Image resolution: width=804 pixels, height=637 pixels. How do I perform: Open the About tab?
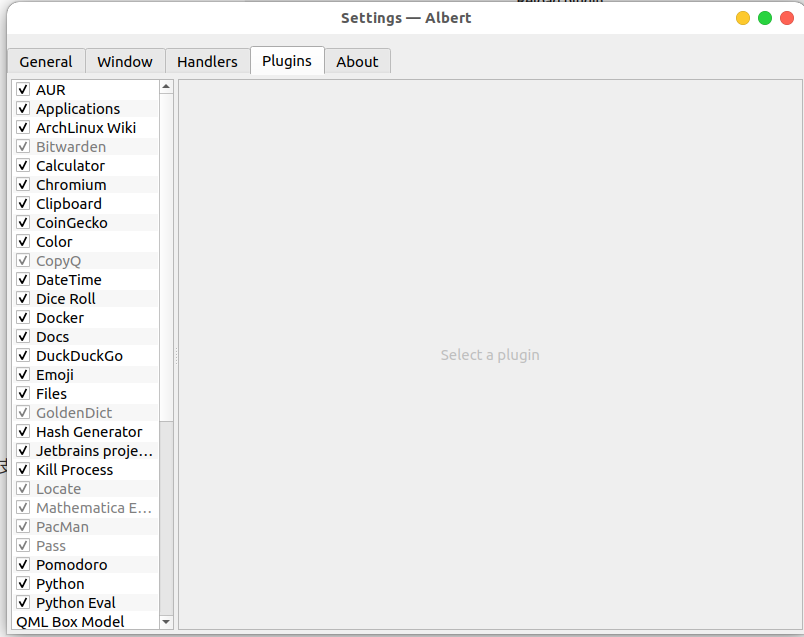coord(357,62)
